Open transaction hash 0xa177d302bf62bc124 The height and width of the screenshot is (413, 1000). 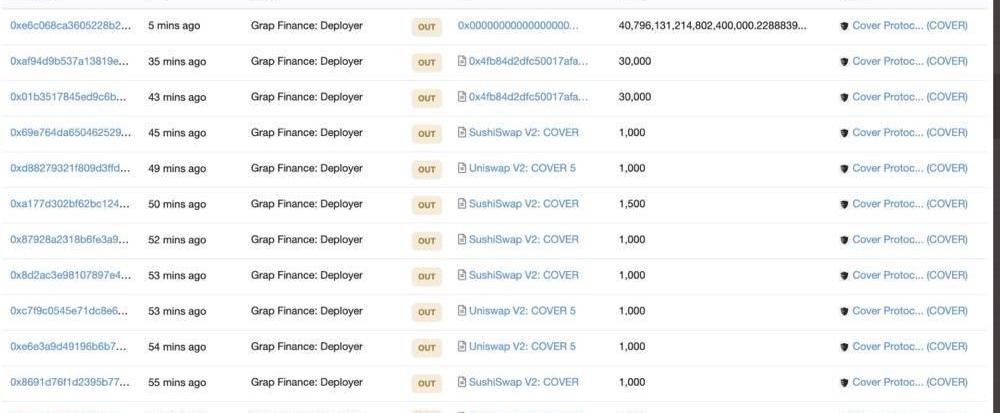tap(70, 204)
